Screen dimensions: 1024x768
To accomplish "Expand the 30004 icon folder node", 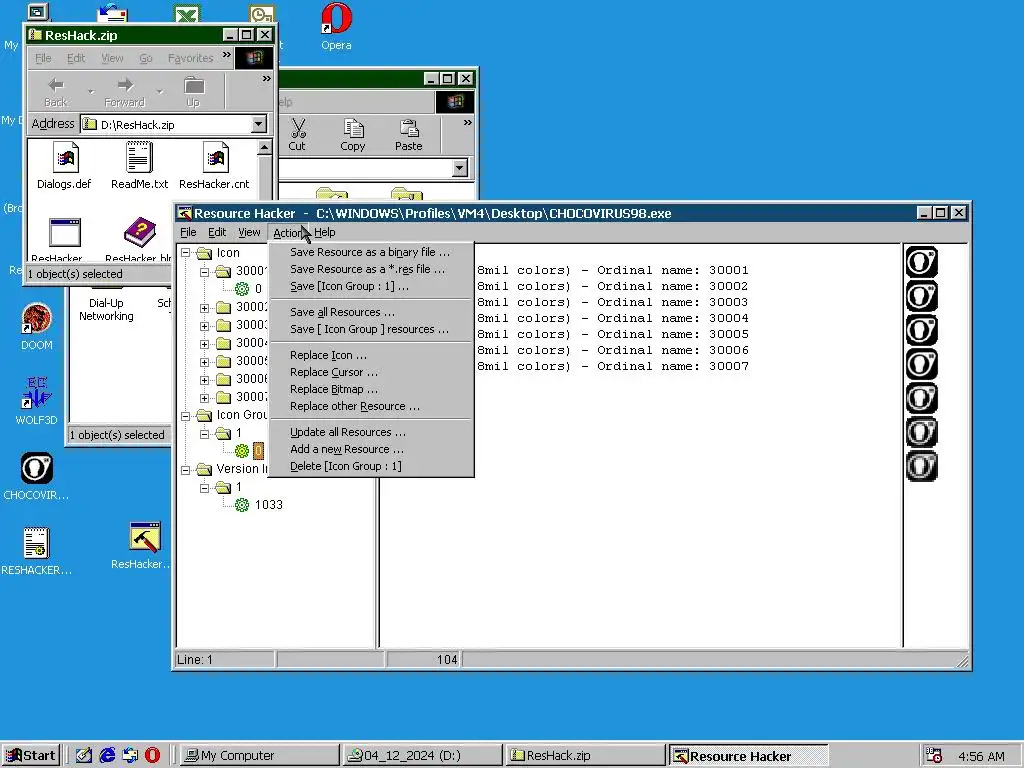I will pos(204,344).
